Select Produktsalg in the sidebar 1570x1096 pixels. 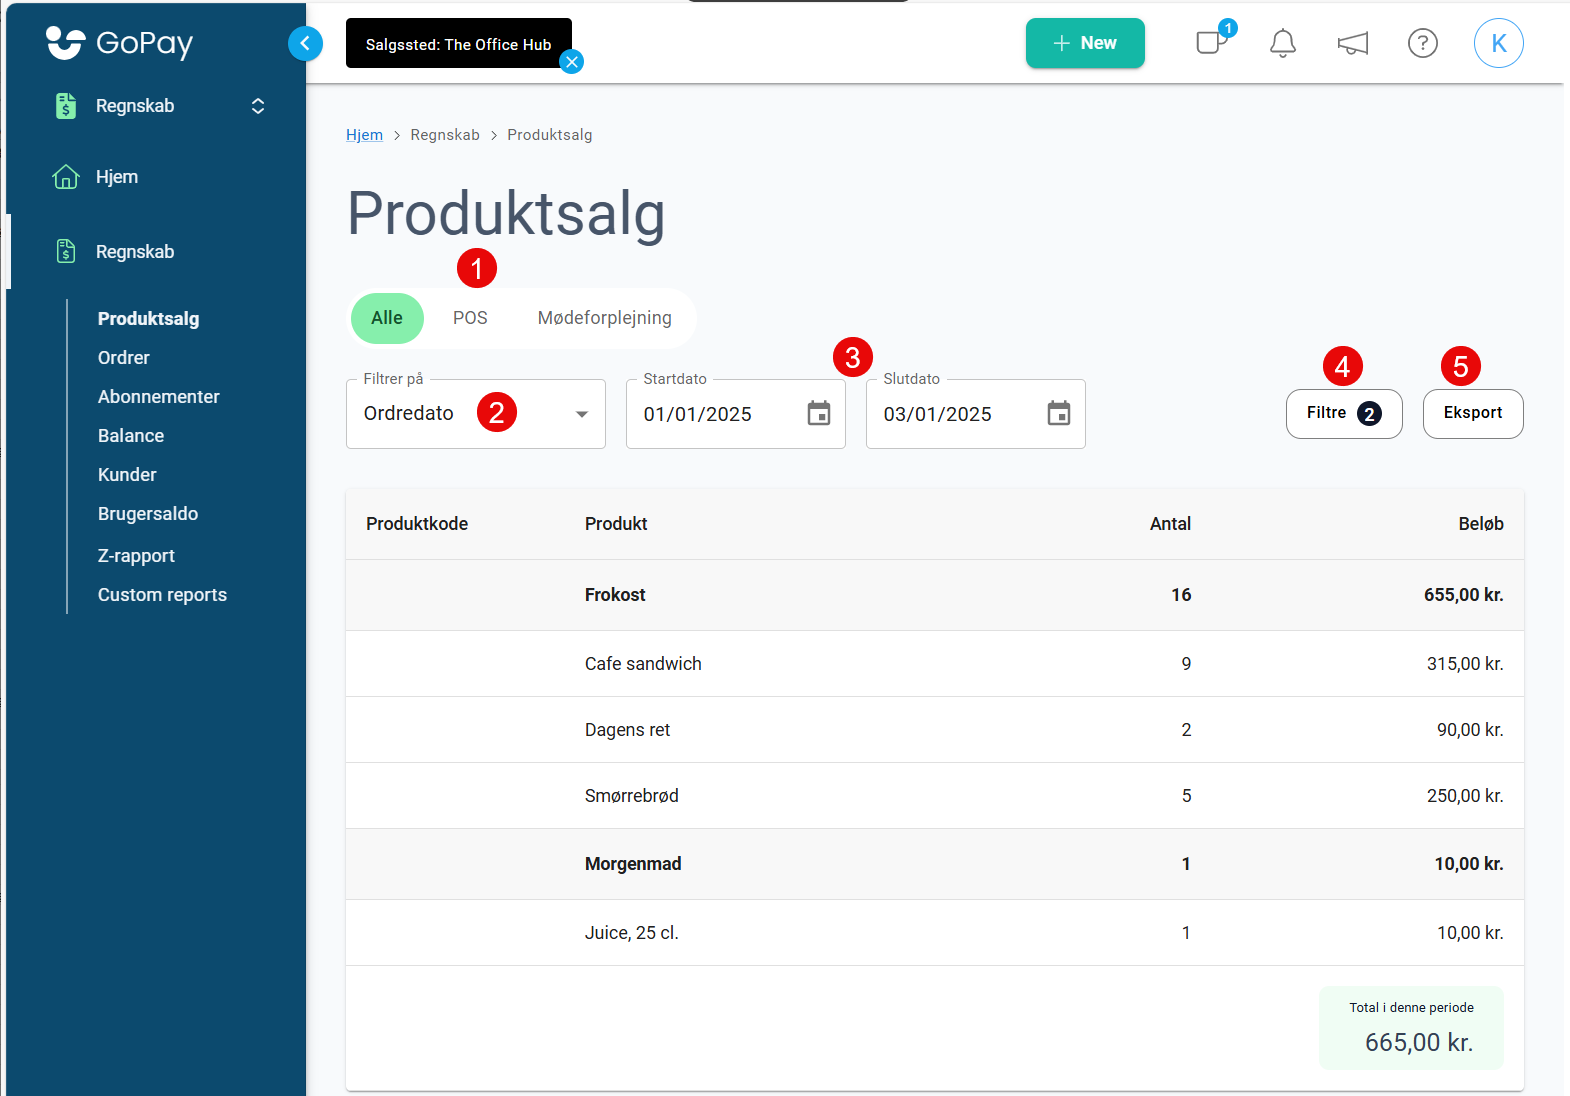[x=148, y=319]
